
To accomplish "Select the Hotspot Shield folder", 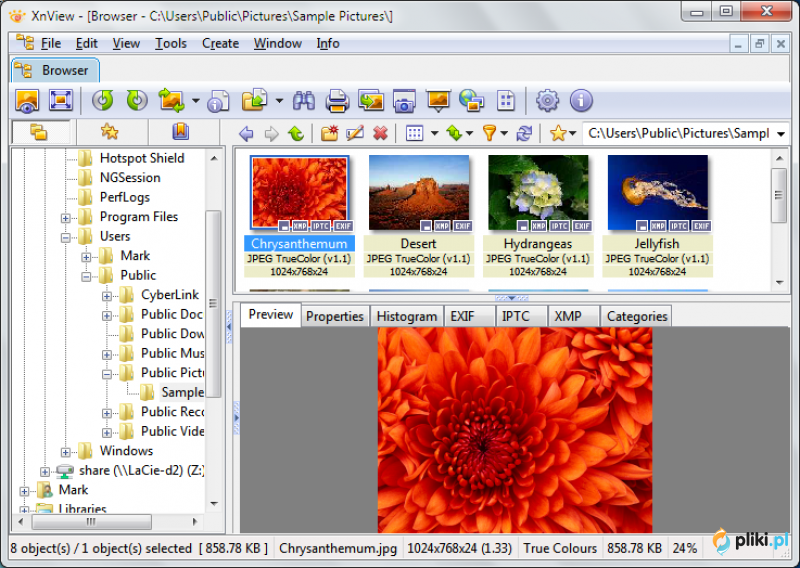I will coord(142,158).
